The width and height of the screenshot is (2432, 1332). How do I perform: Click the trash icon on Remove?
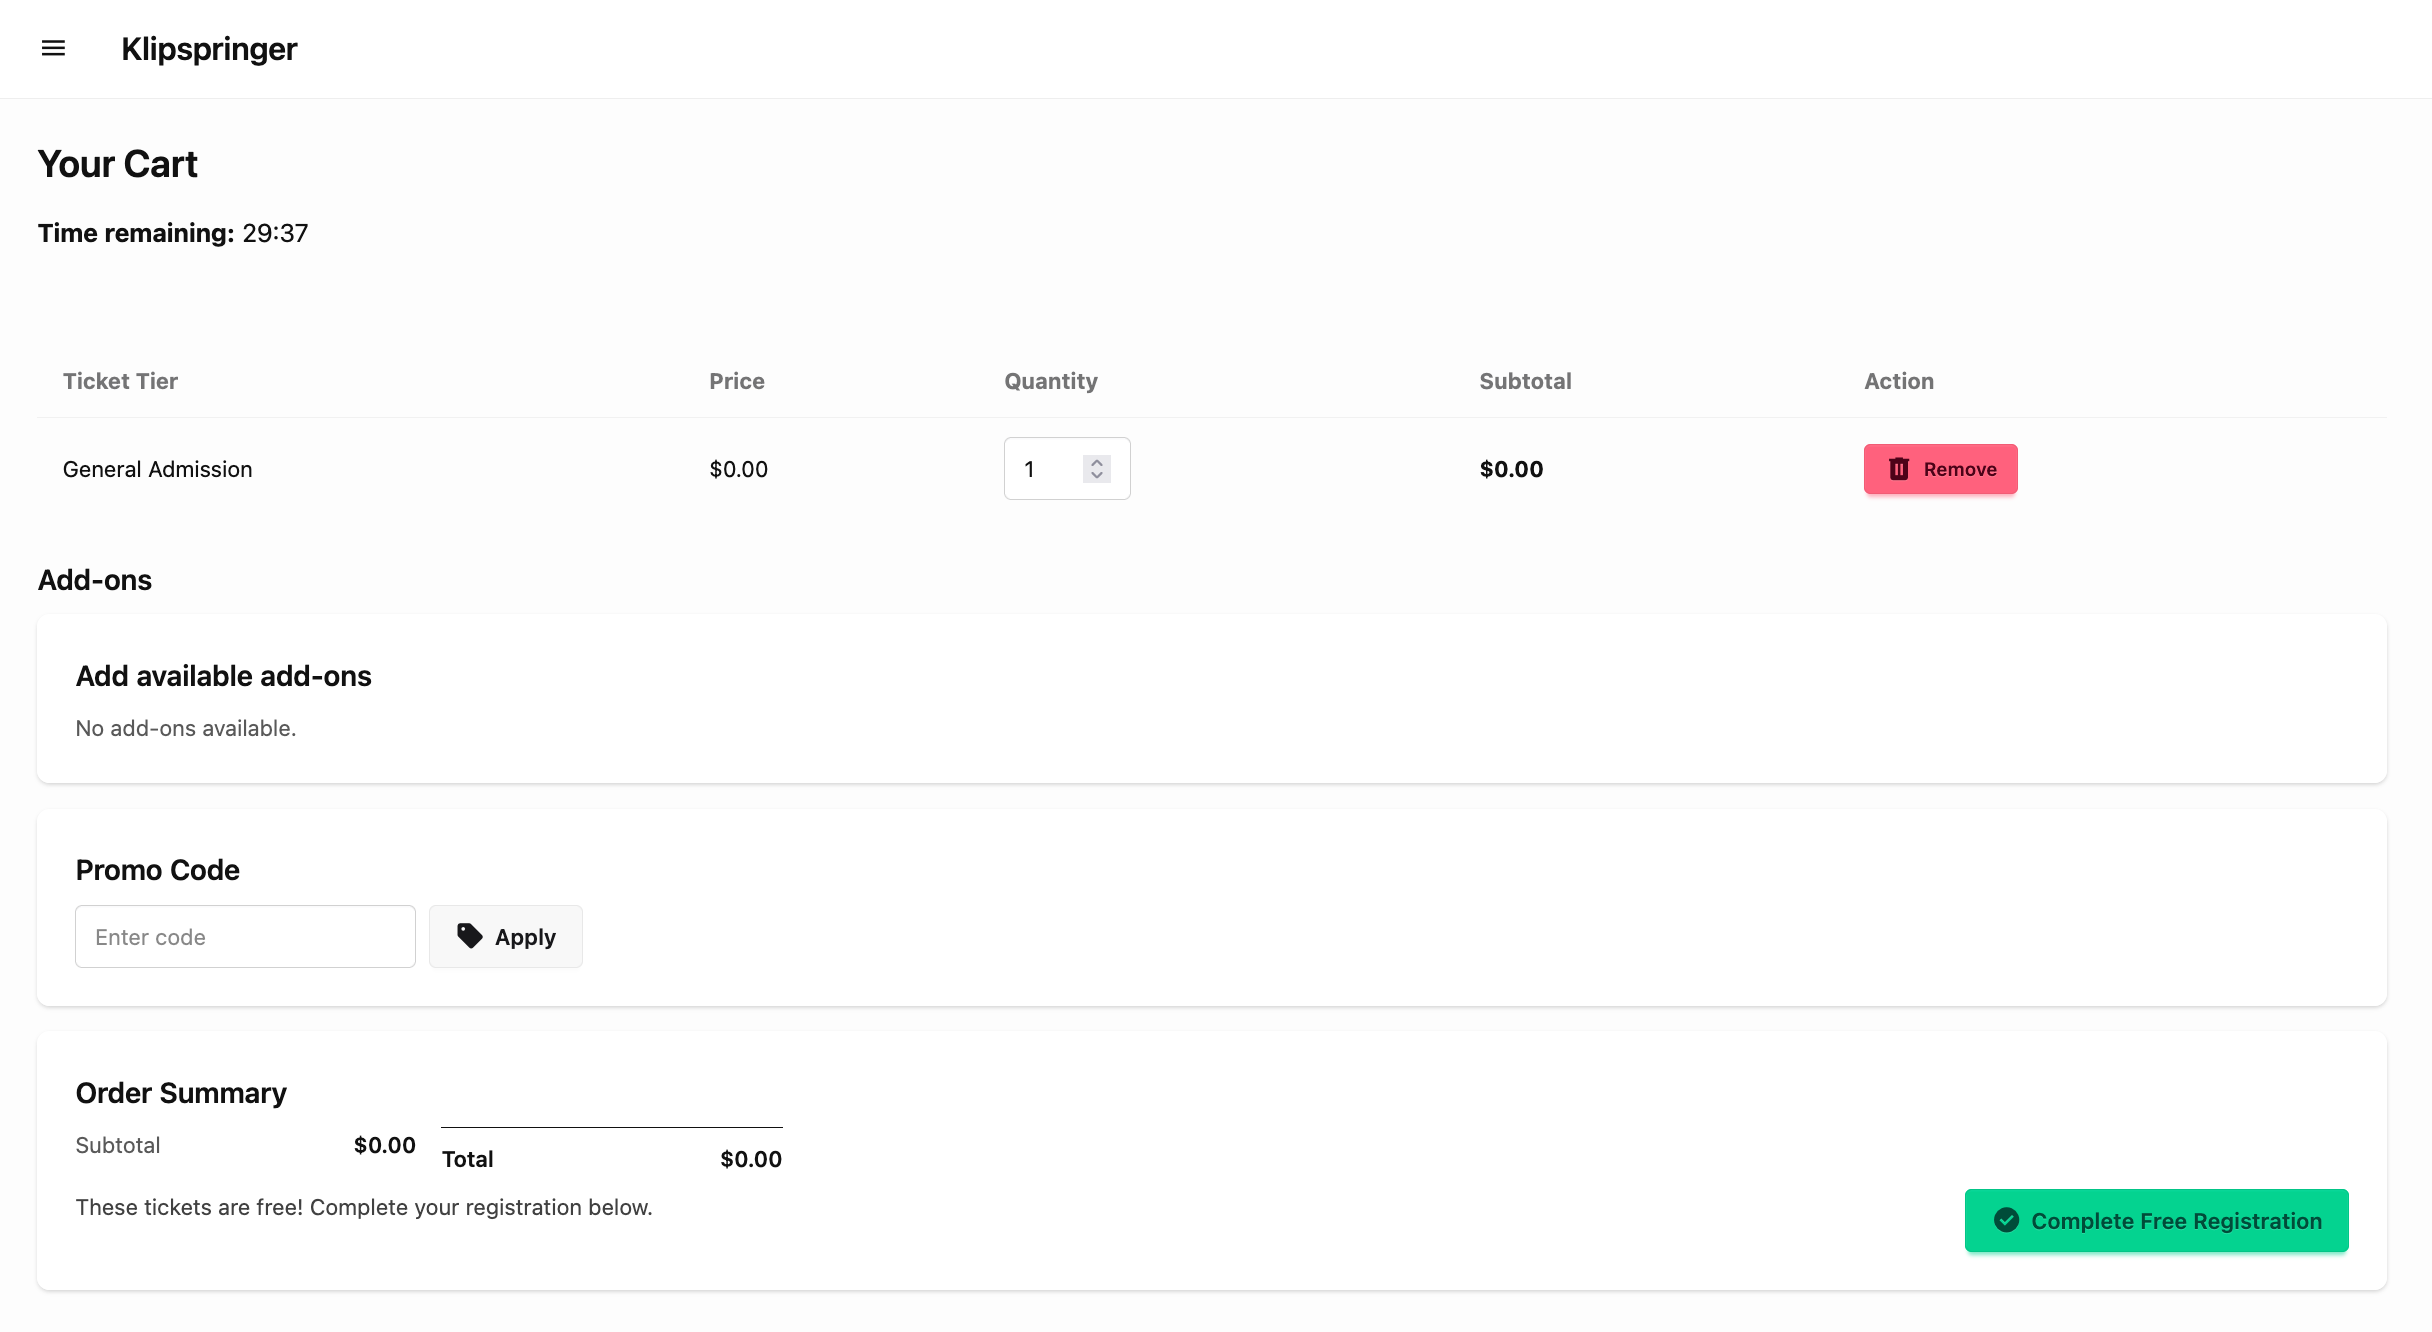click(1899, 469)
